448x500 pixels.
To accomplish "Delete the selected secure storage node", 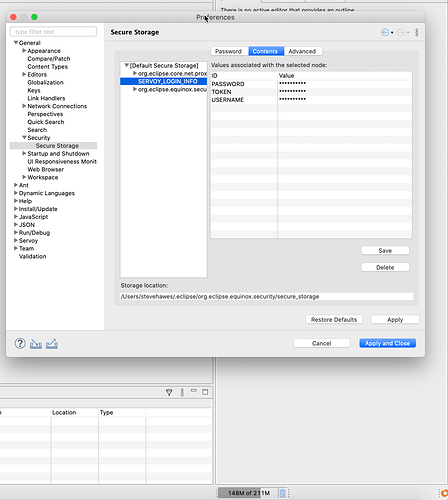I will [x=385, y=267].
